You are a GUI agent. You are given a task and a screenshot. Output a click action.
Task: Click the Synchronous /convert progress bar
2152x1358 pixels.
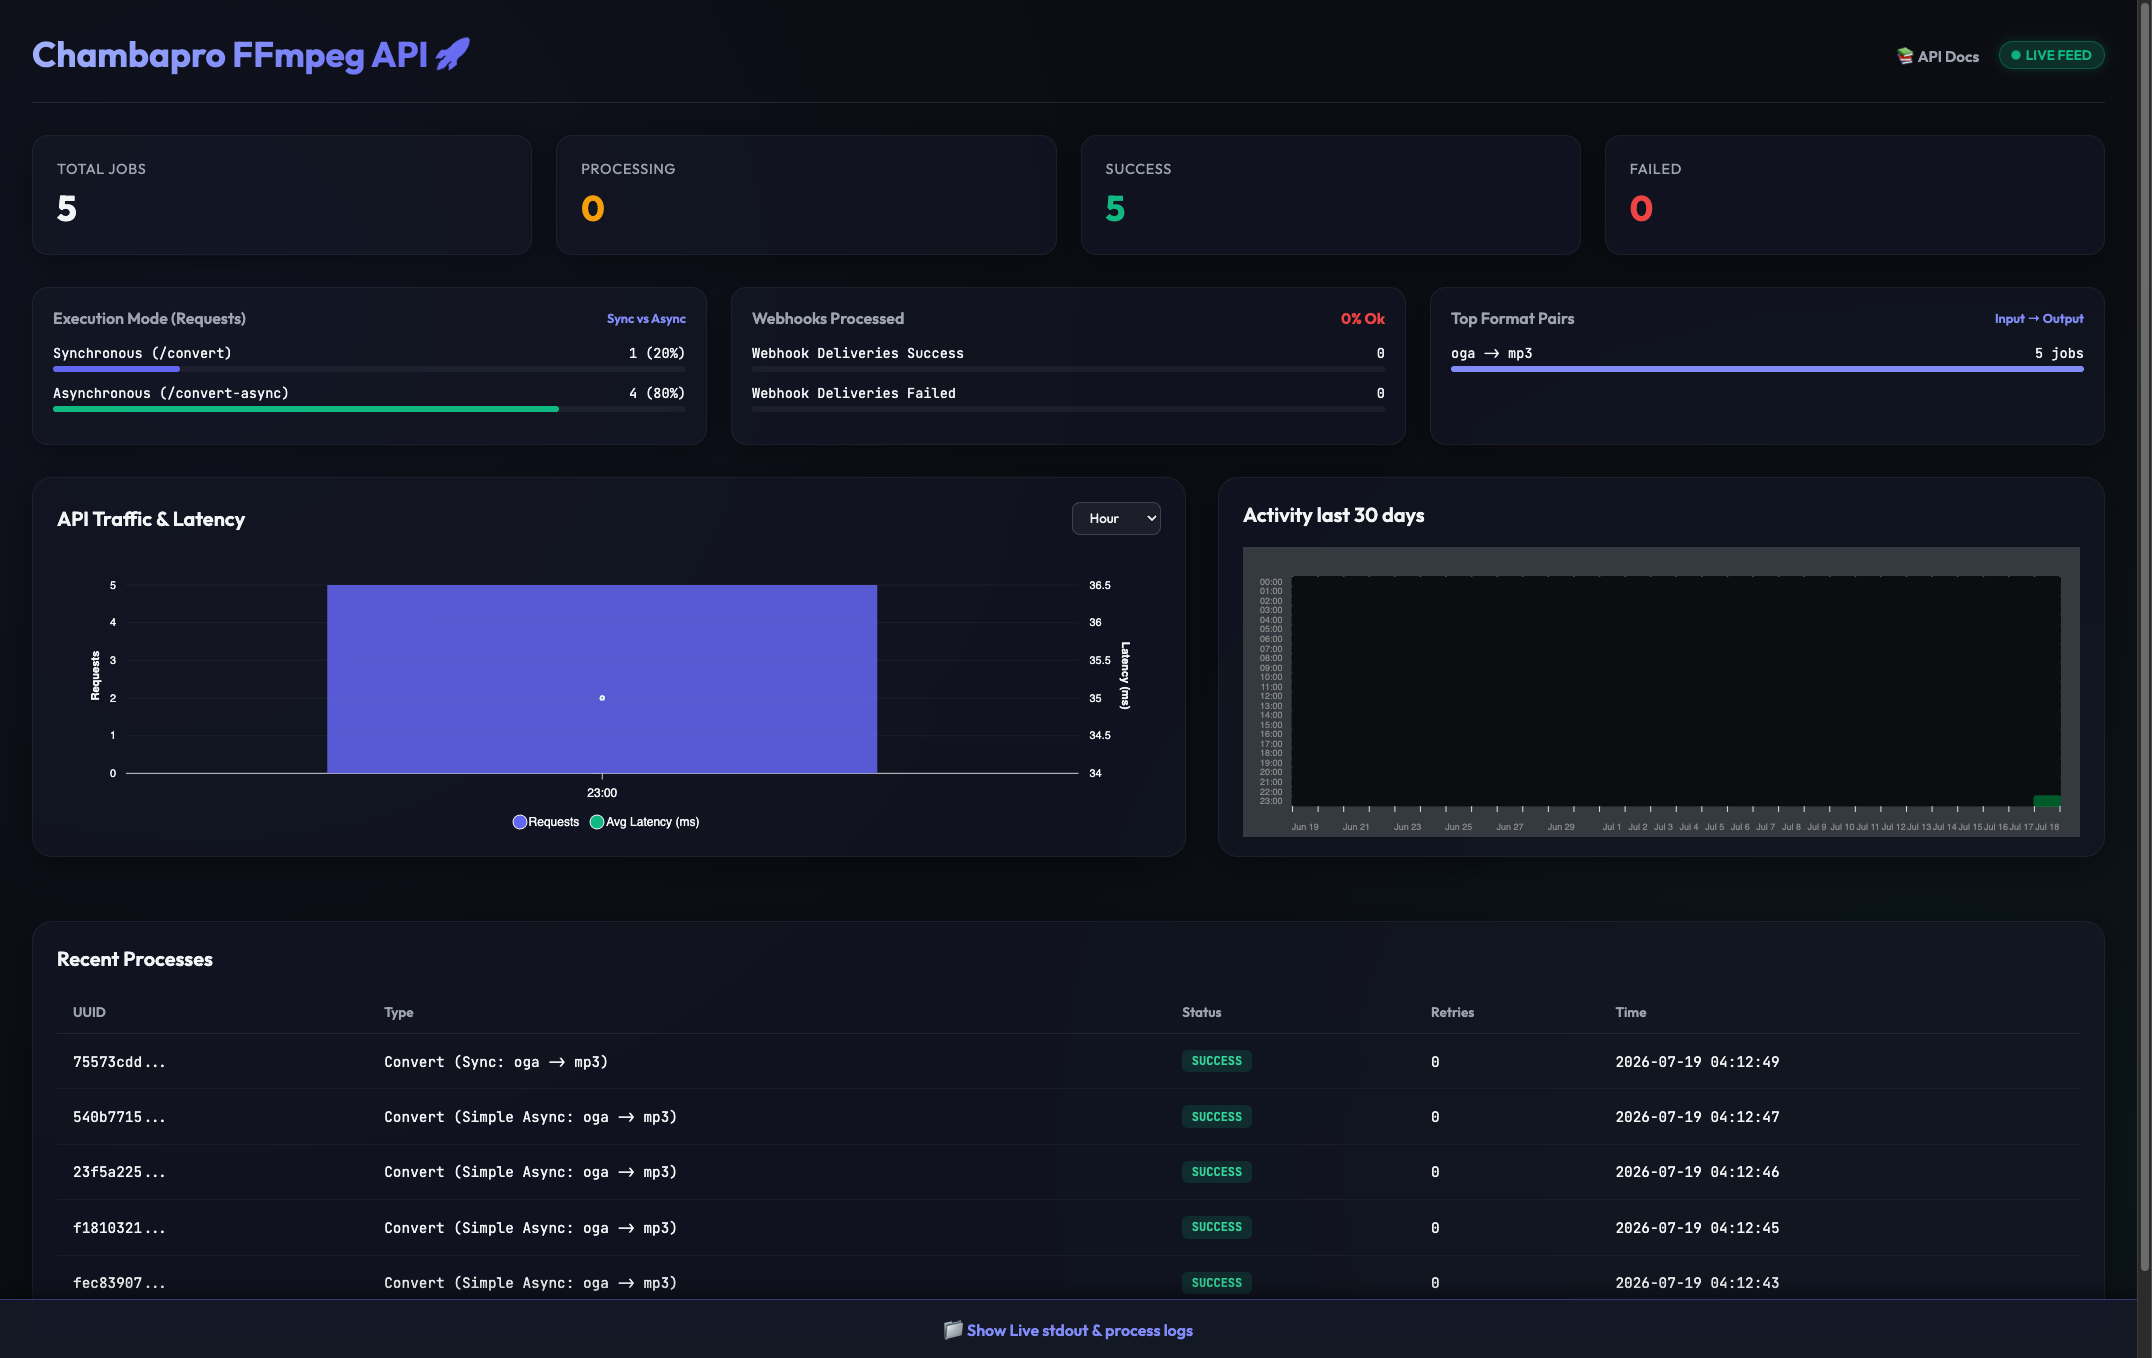click(x=369, y=369)
